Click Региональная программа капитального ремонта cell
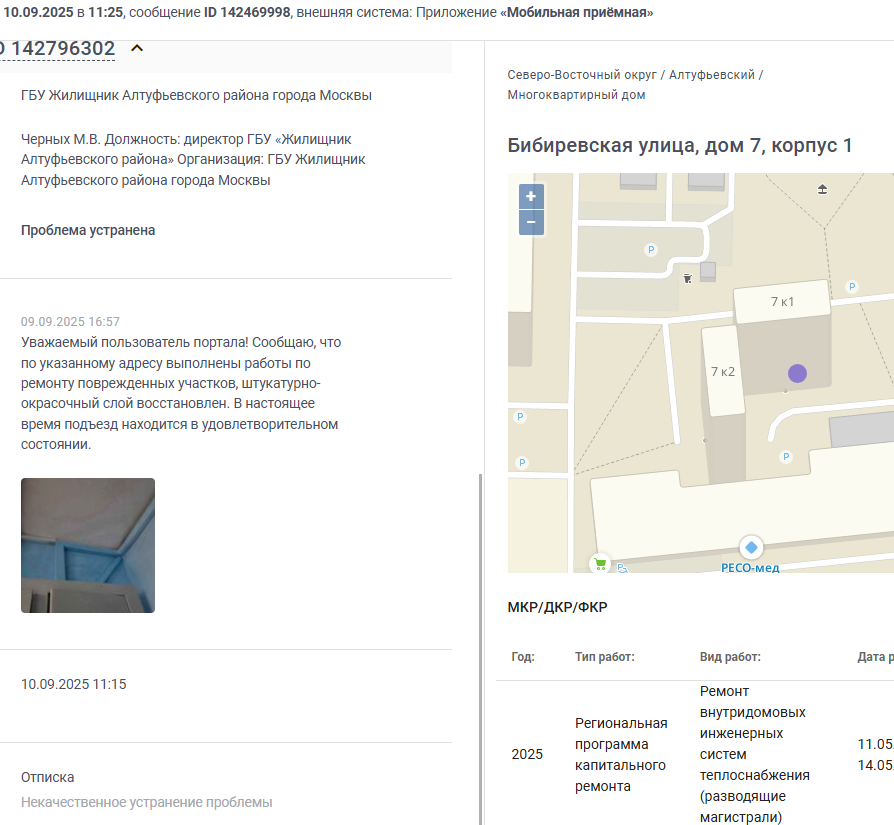Viewport: 894px width, 825px height. (x=621, y=754)
